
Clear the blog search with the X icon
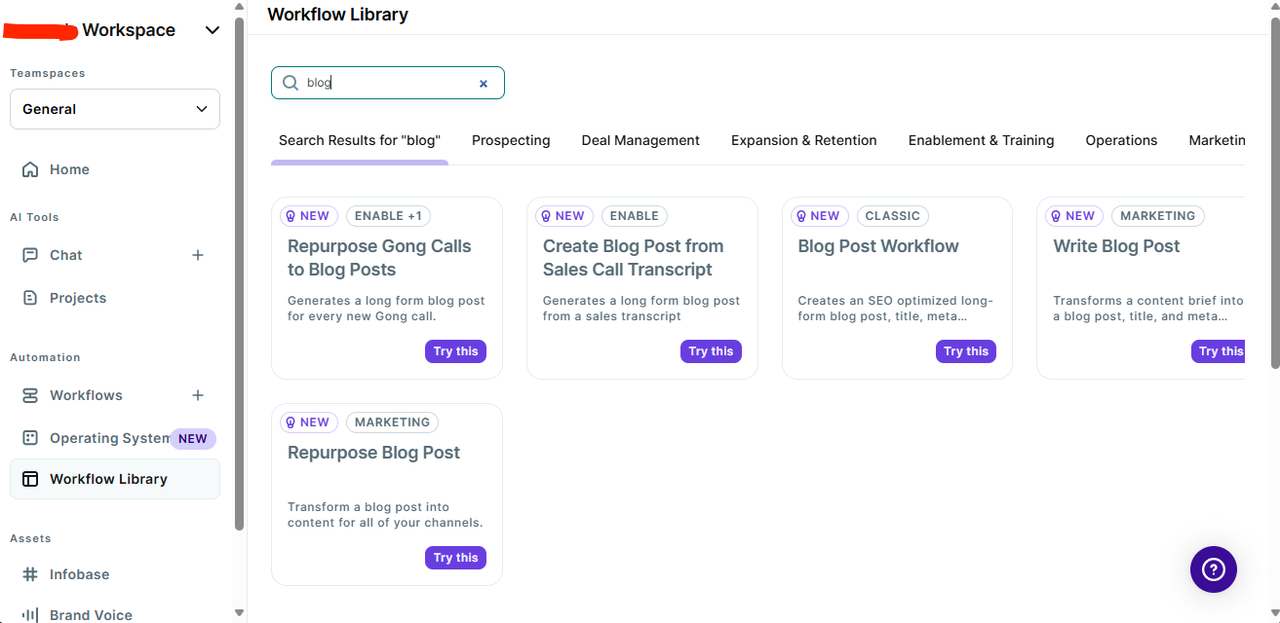click(x=483, y=84)
